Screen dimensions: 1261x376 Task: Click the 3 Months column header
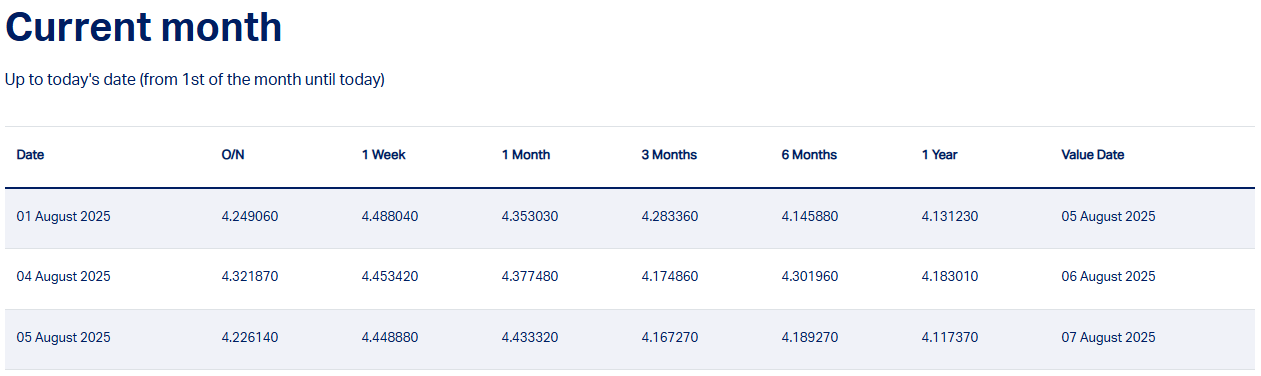(669, 155)
